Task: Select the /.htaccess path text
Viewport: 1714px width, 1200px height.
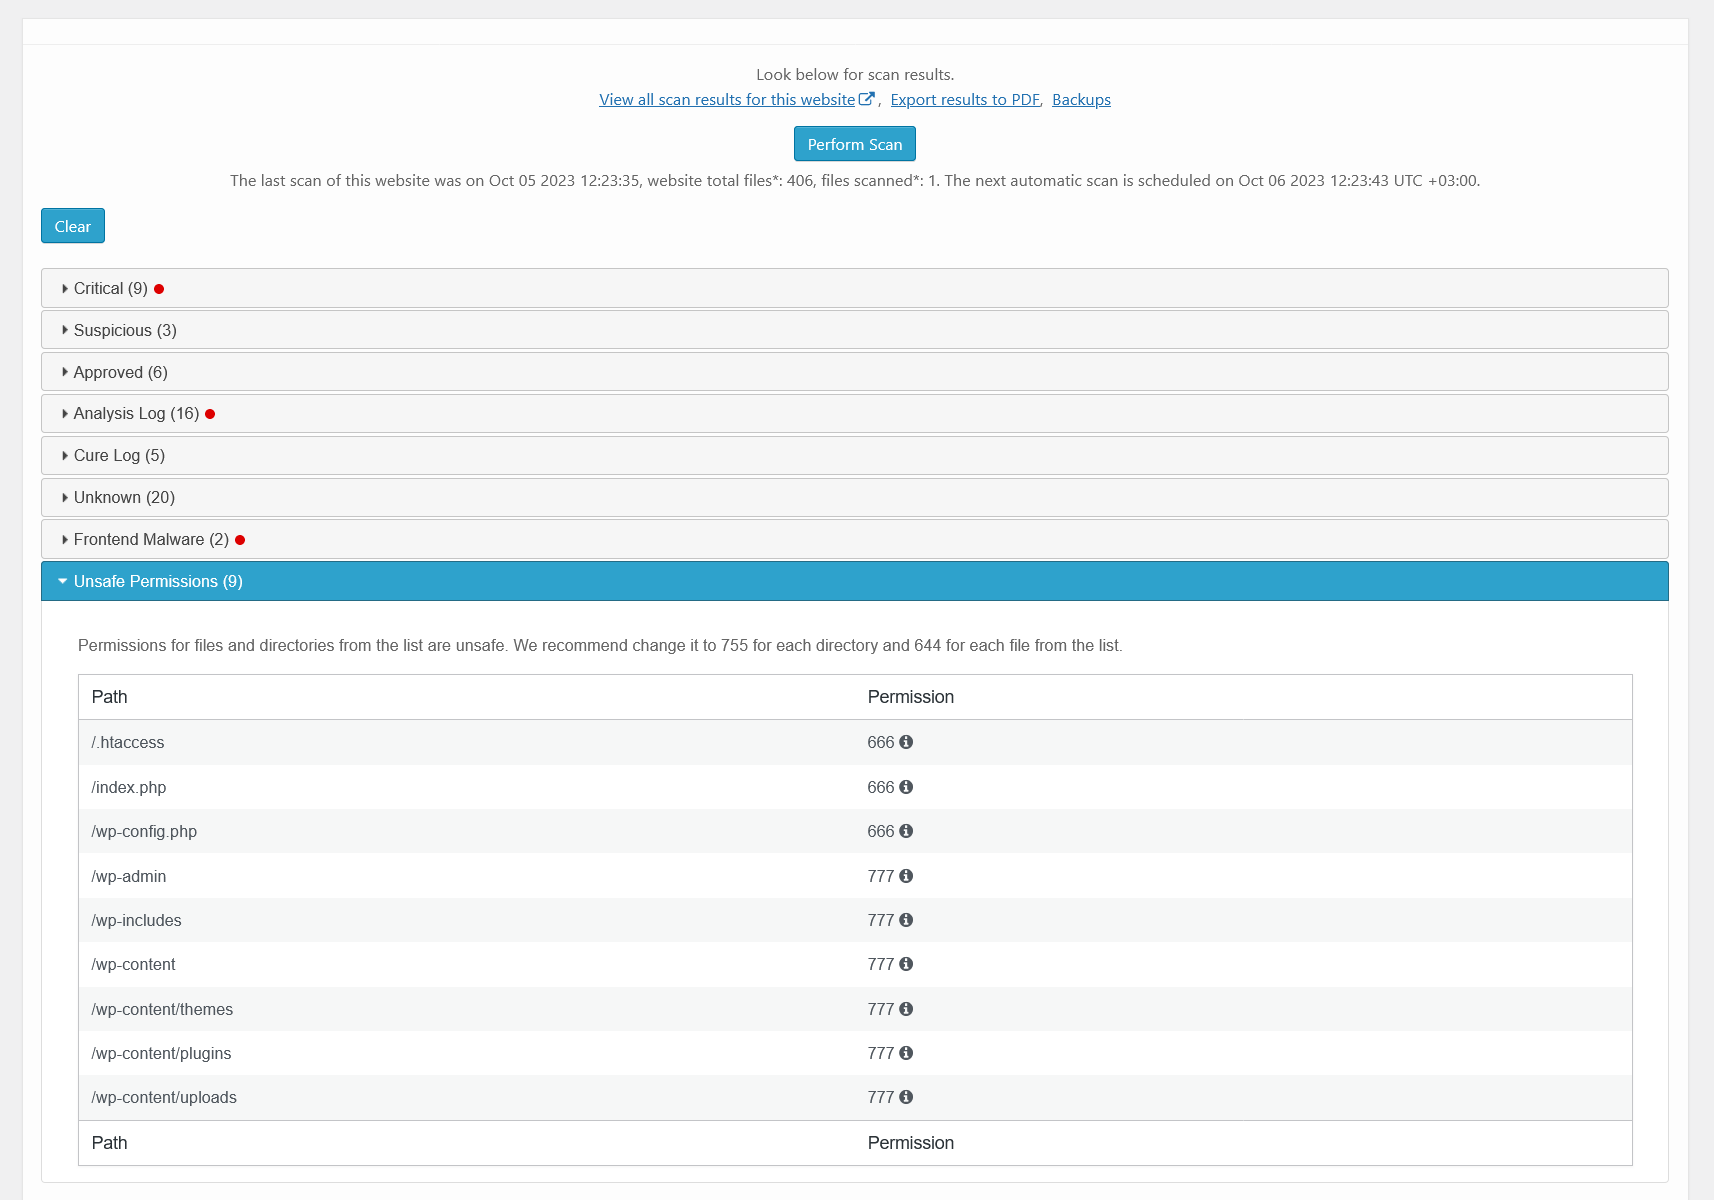Action: 128,742
